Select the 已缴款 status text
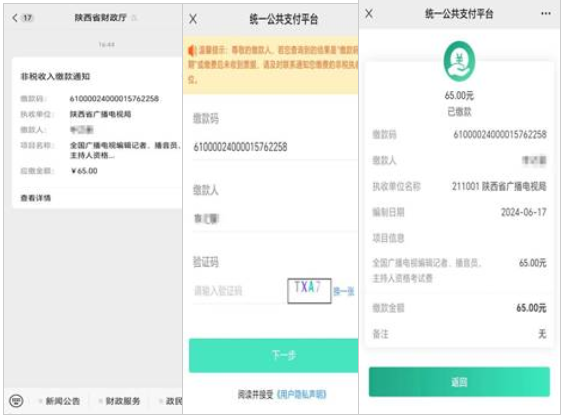 [x=459, y=112]
